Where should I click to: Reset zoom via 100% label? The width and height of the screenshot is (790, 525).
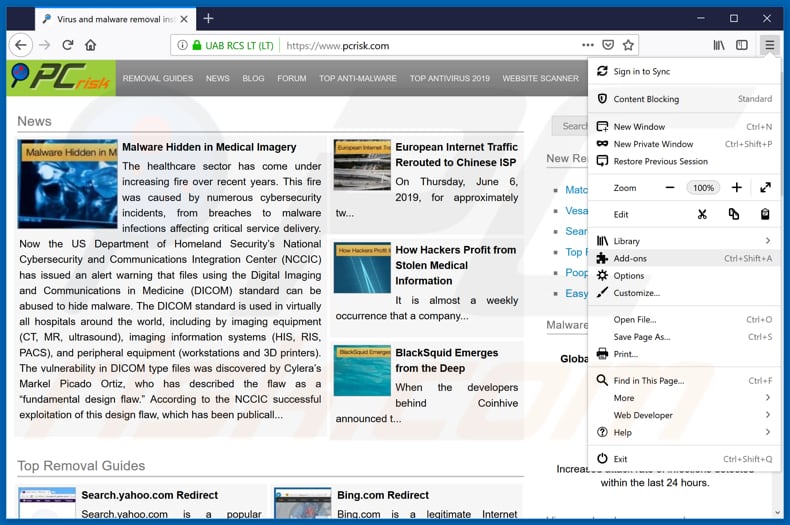coord(703,187)
